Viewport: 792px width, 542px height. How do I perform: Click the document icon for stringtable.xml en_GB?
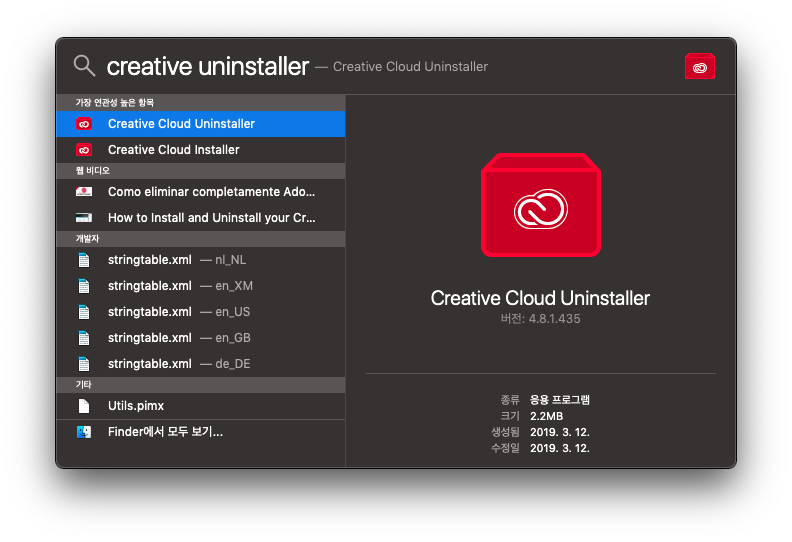coord(84,338)
